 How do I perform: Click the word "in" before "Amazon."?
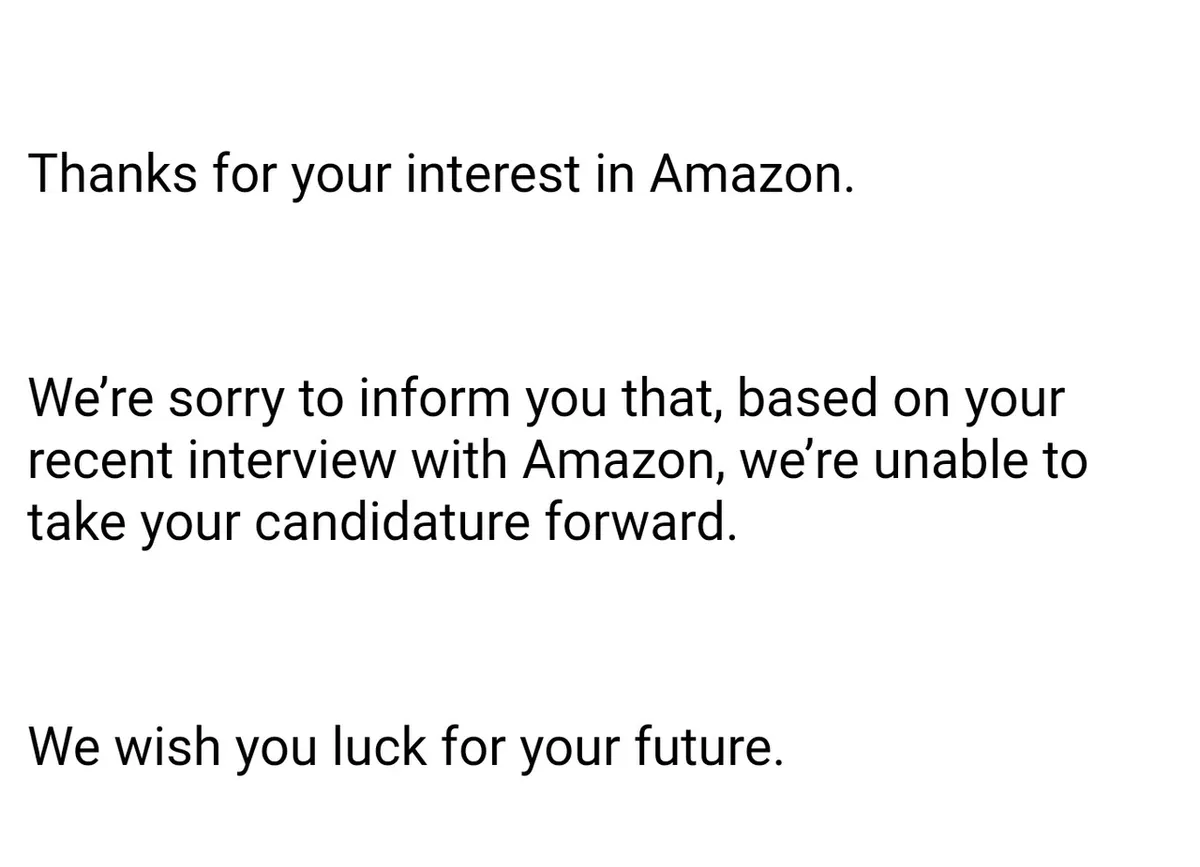tap(619, 174)
